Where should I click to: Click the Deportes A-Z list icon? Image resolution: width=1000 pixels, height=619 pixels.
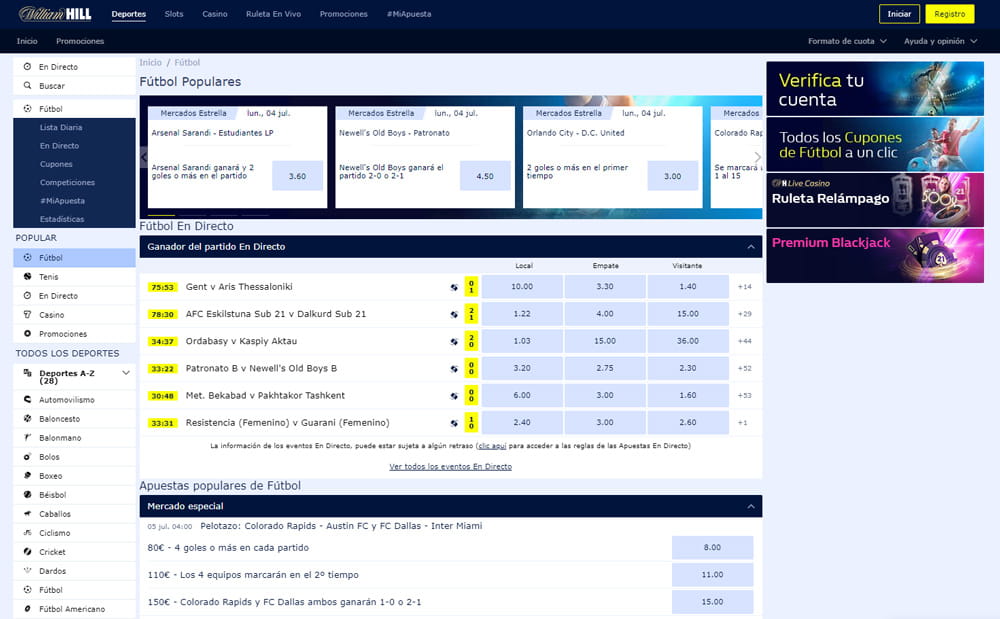[27, 373]
